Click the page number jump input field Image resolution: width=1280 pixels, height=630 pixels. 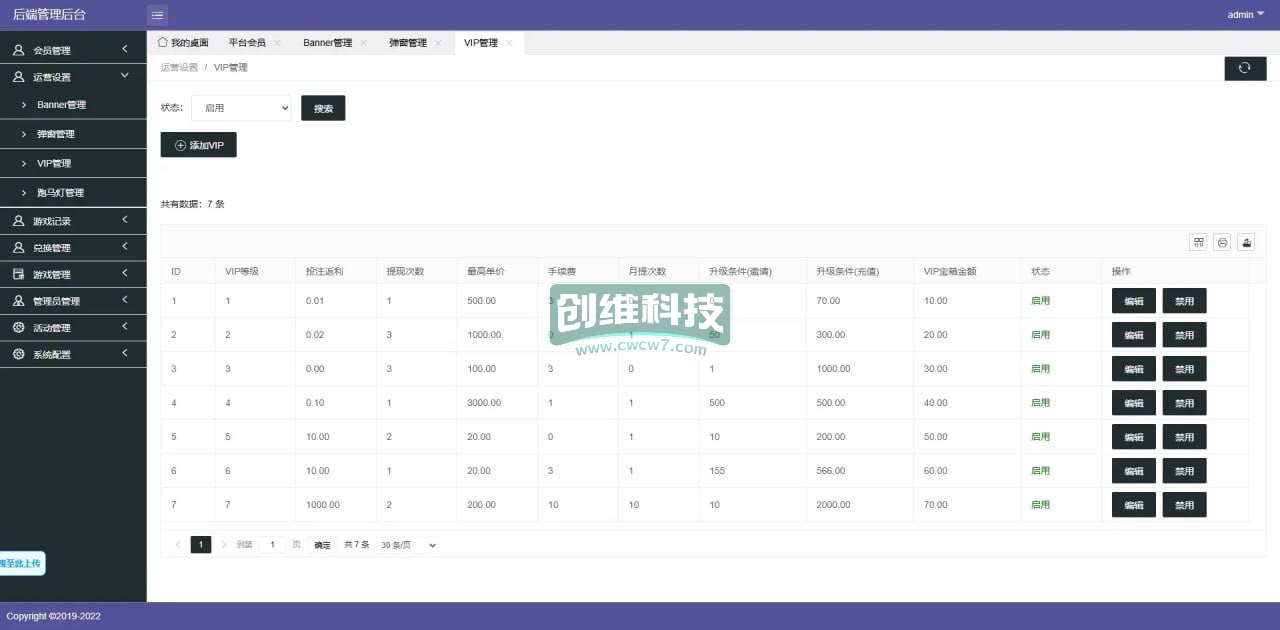[272, 545]
